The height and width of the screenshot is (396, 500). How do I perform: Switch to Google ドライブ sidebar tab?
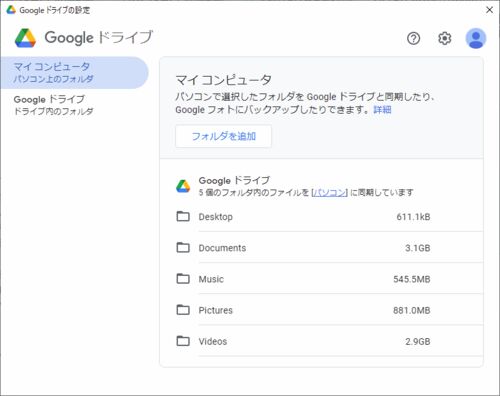pos(74,105)
